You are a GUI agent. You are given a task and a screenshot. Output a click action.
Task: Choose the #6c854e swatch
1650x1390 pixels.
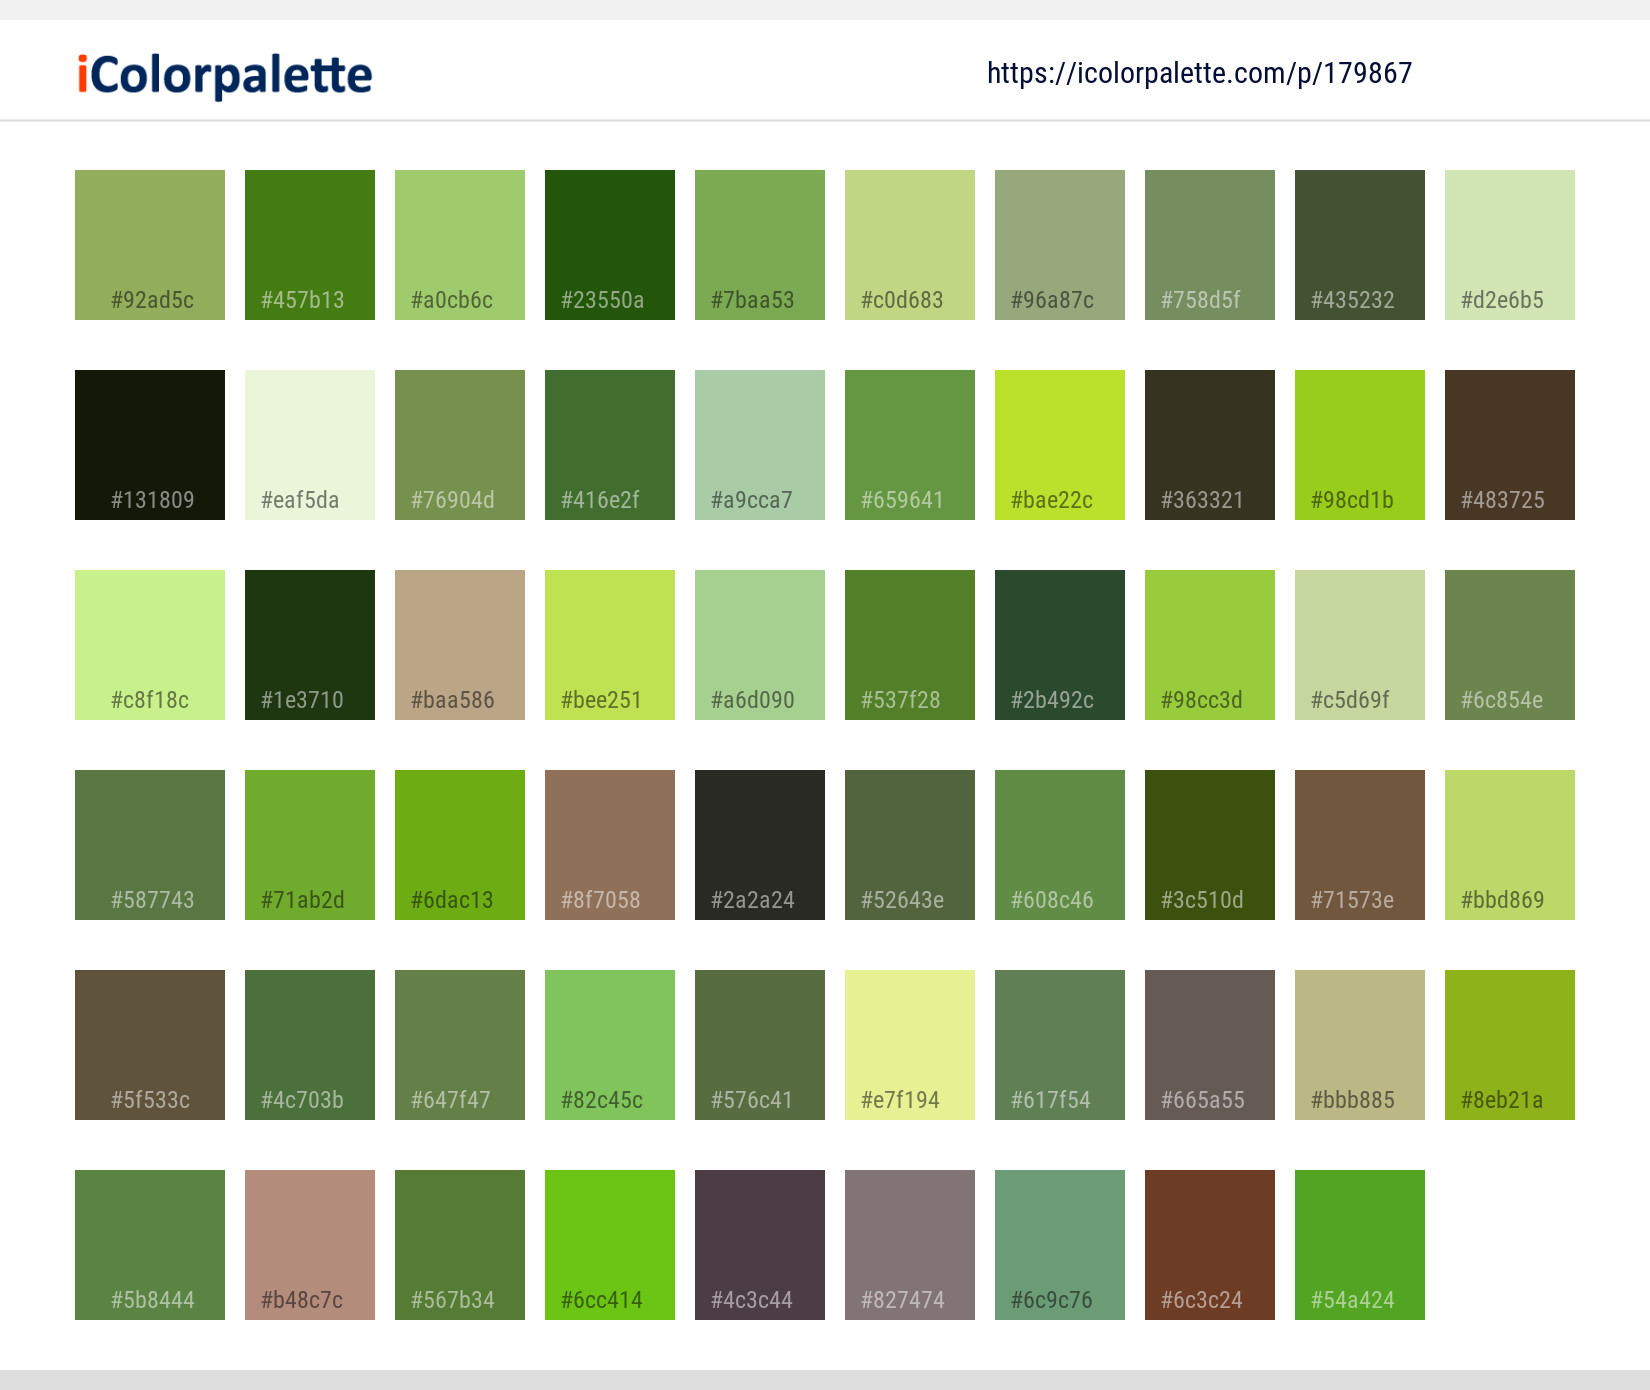[x=1510, y=645]
